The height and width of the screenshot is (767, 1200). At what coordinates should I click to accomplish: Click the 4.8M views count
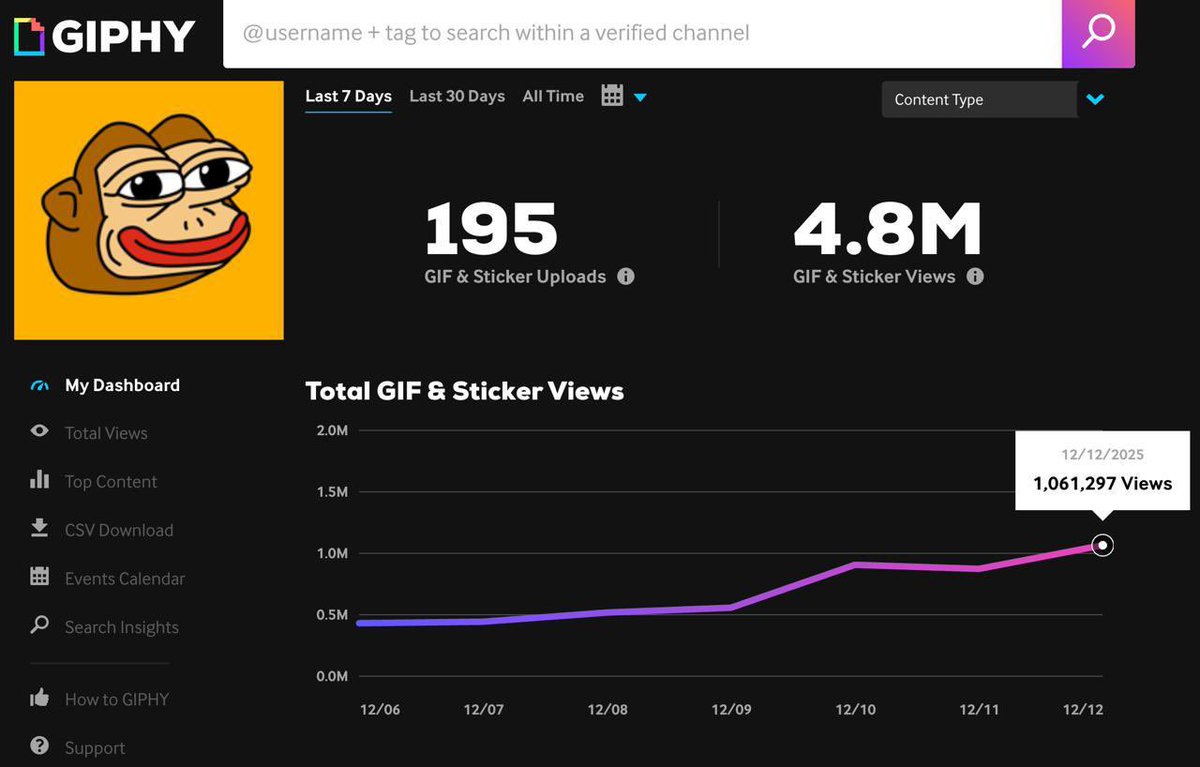tap(888, 229)
